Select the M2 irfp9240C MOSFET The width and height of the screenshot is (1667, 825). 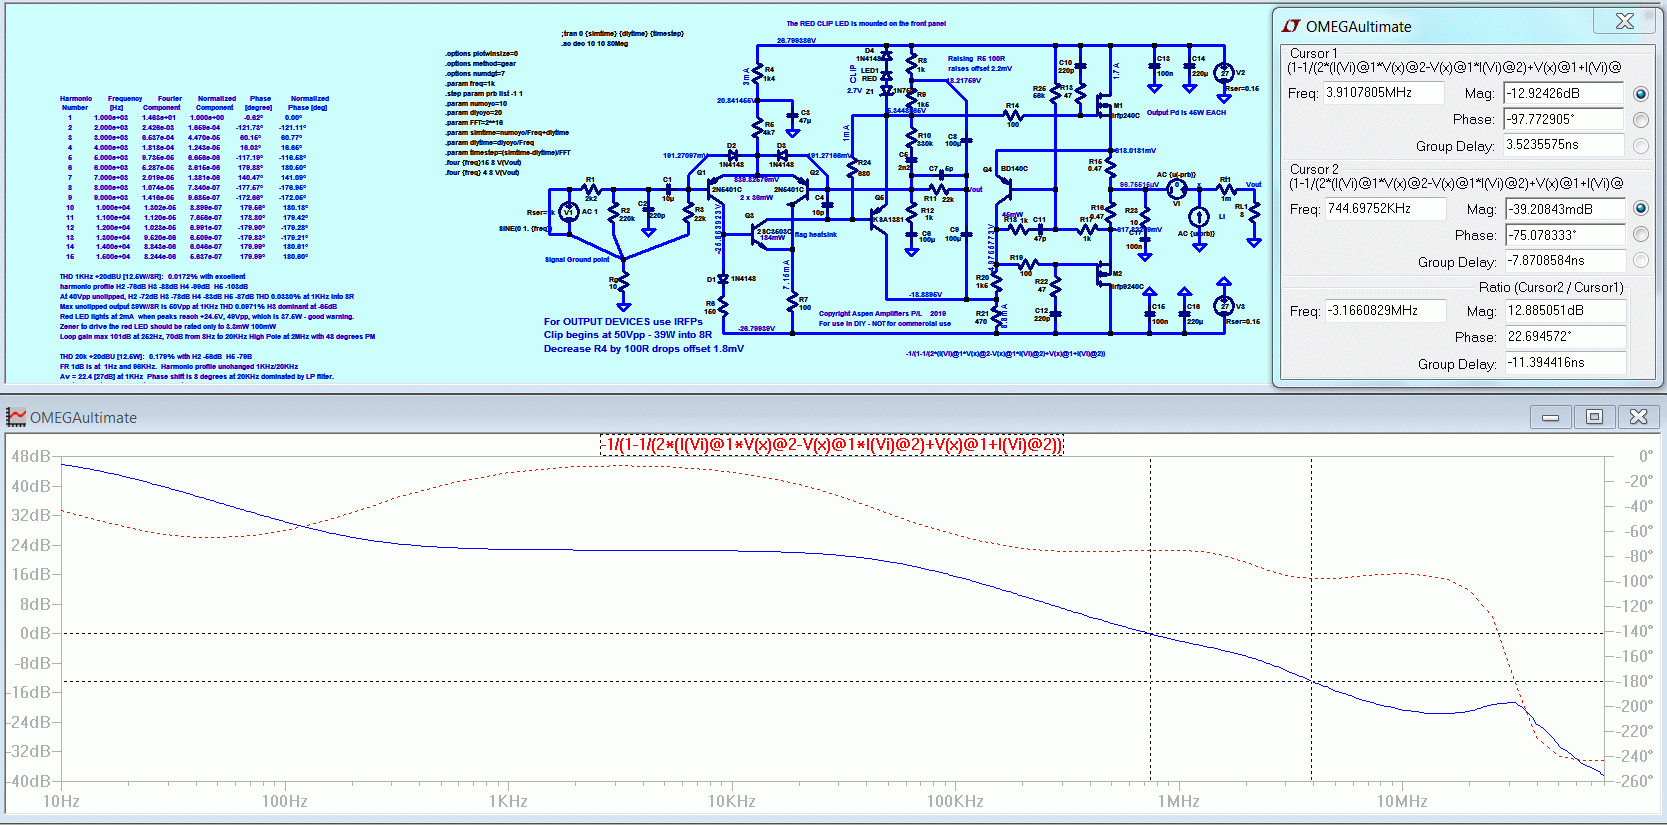[x=1106, y=273]
